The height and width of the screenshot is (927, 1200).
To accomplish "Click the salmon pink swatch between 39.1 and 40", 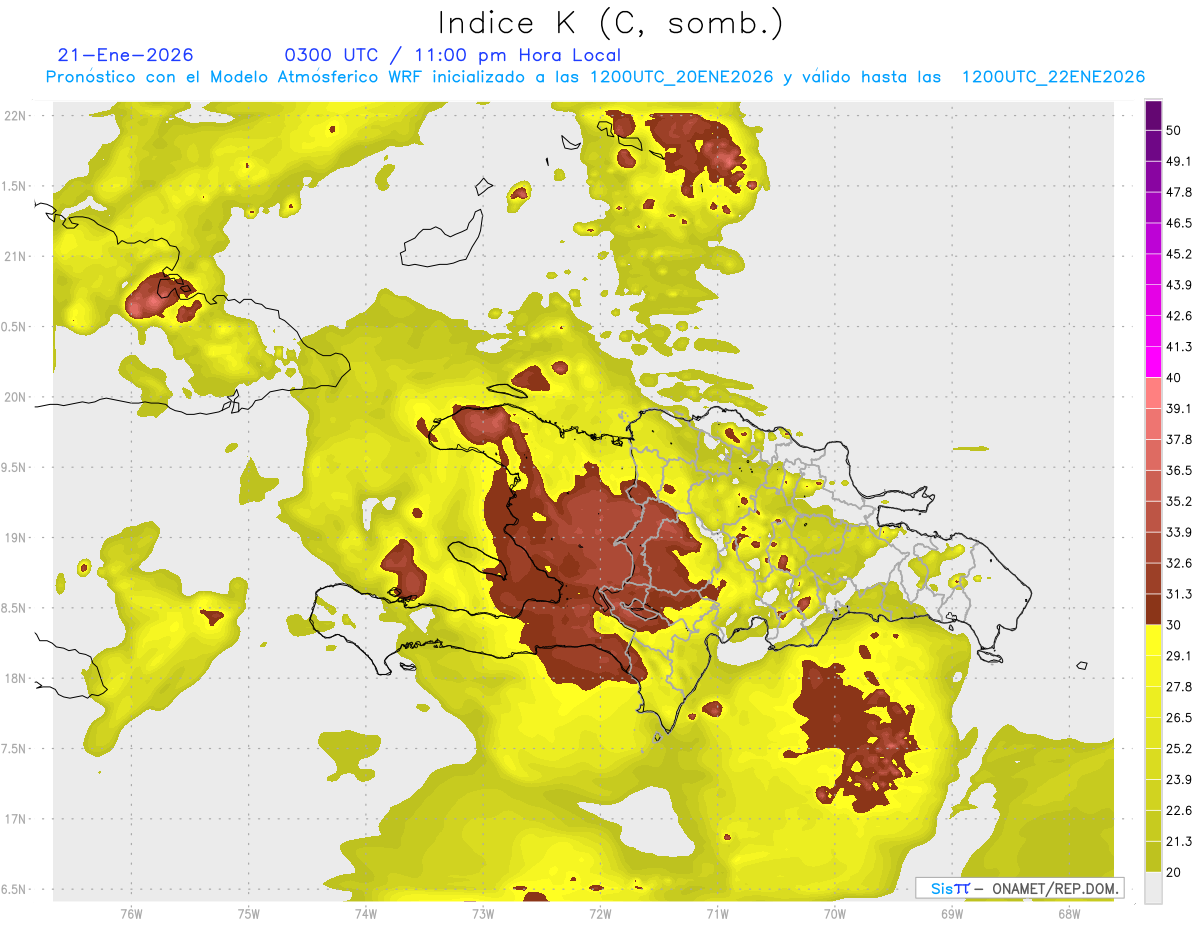I will 1153,393.
